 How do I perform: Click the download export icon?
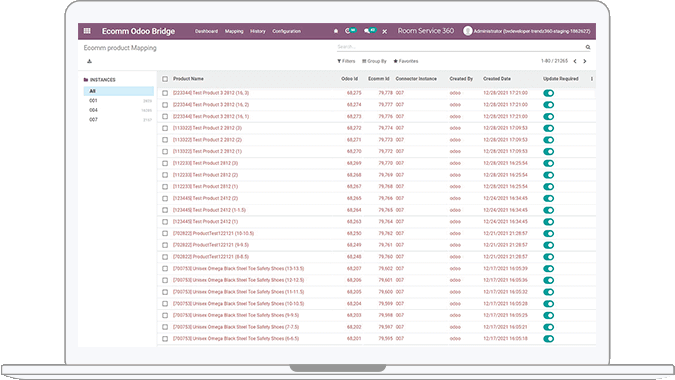90,61
